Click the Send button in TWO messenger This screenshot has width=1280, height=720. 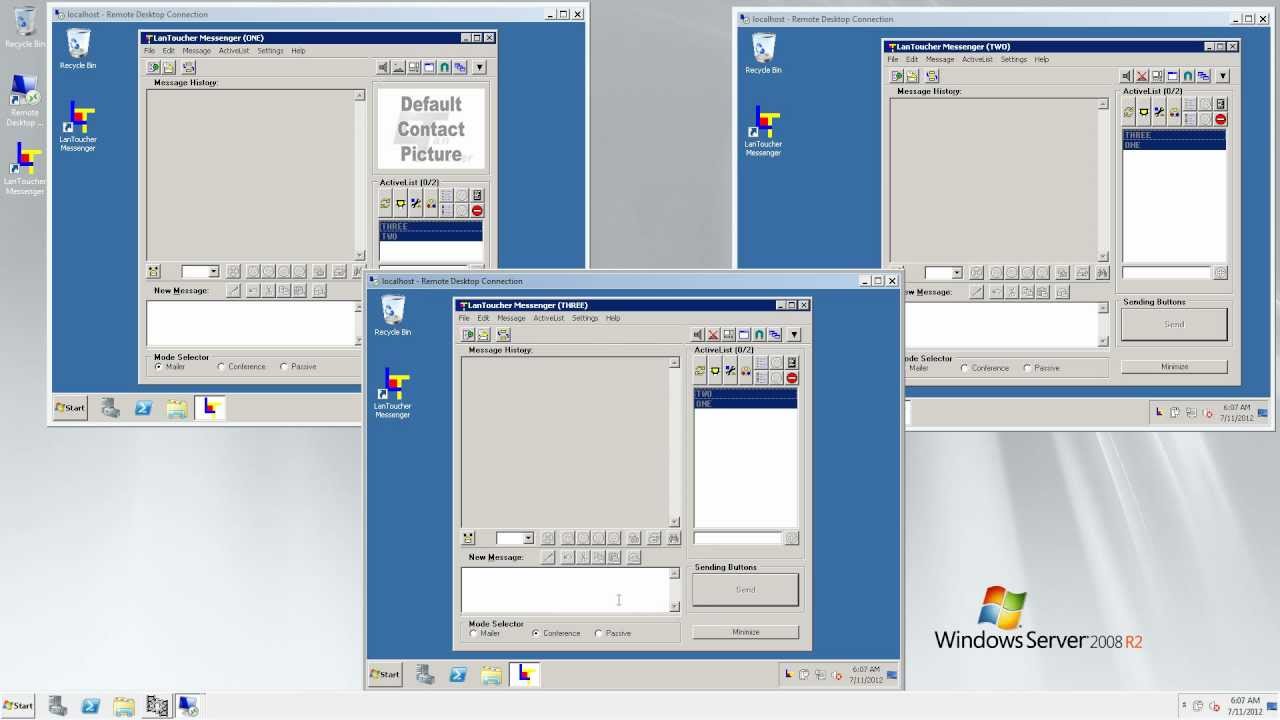(1174, 324)
